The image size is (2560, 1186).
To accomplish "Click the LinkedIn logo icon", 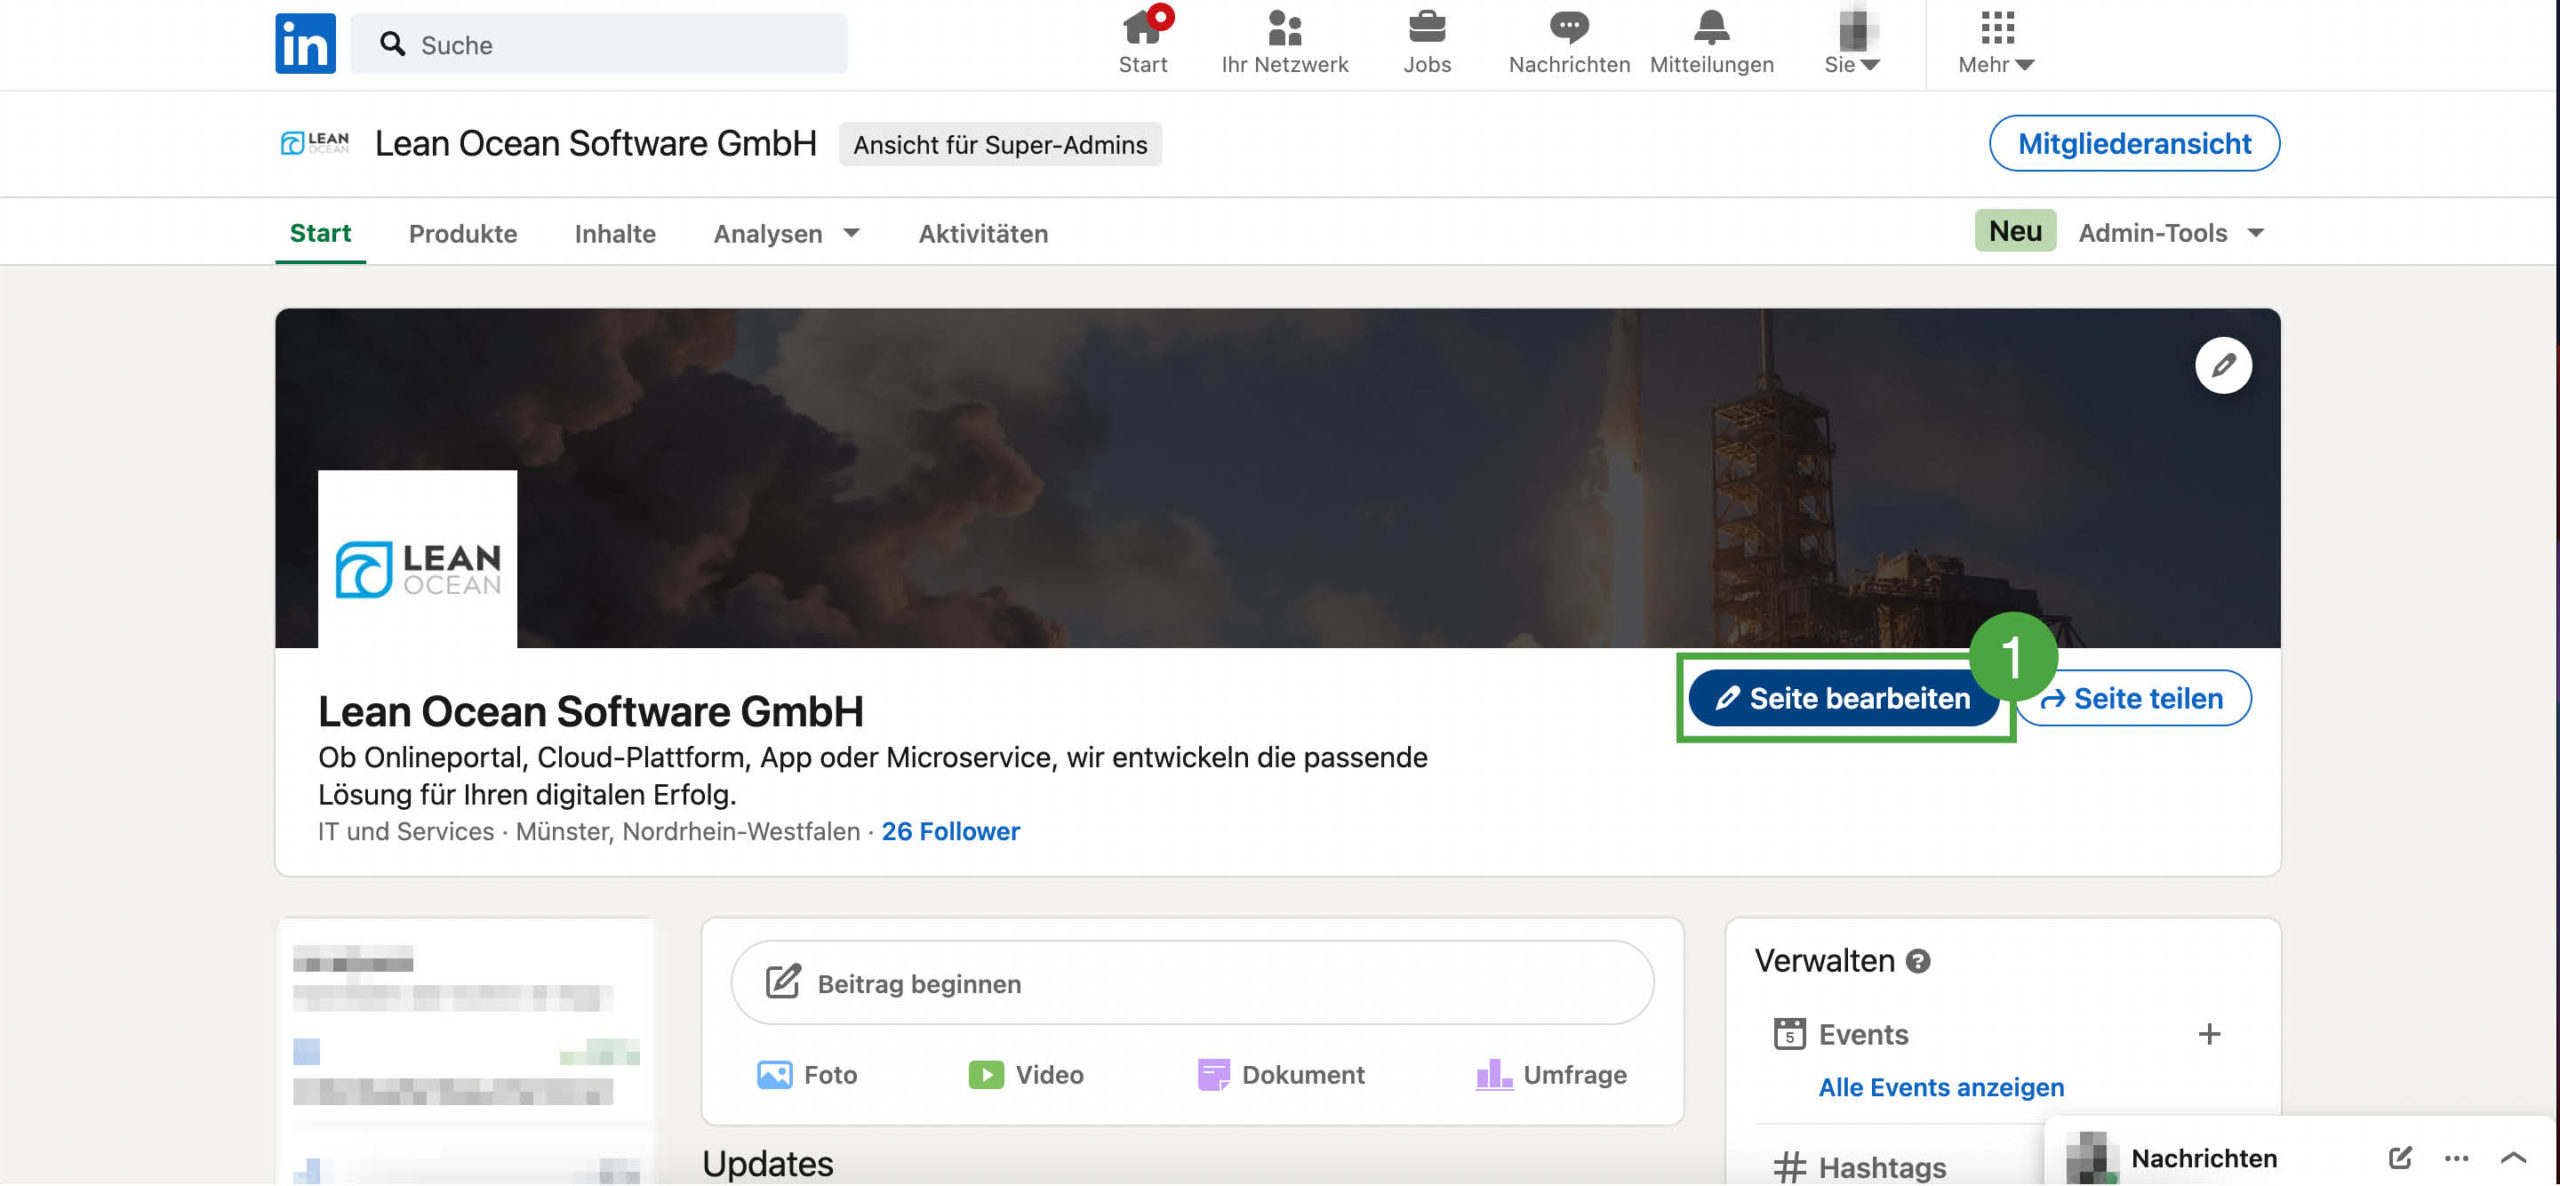I will click(x=305, y=43).
